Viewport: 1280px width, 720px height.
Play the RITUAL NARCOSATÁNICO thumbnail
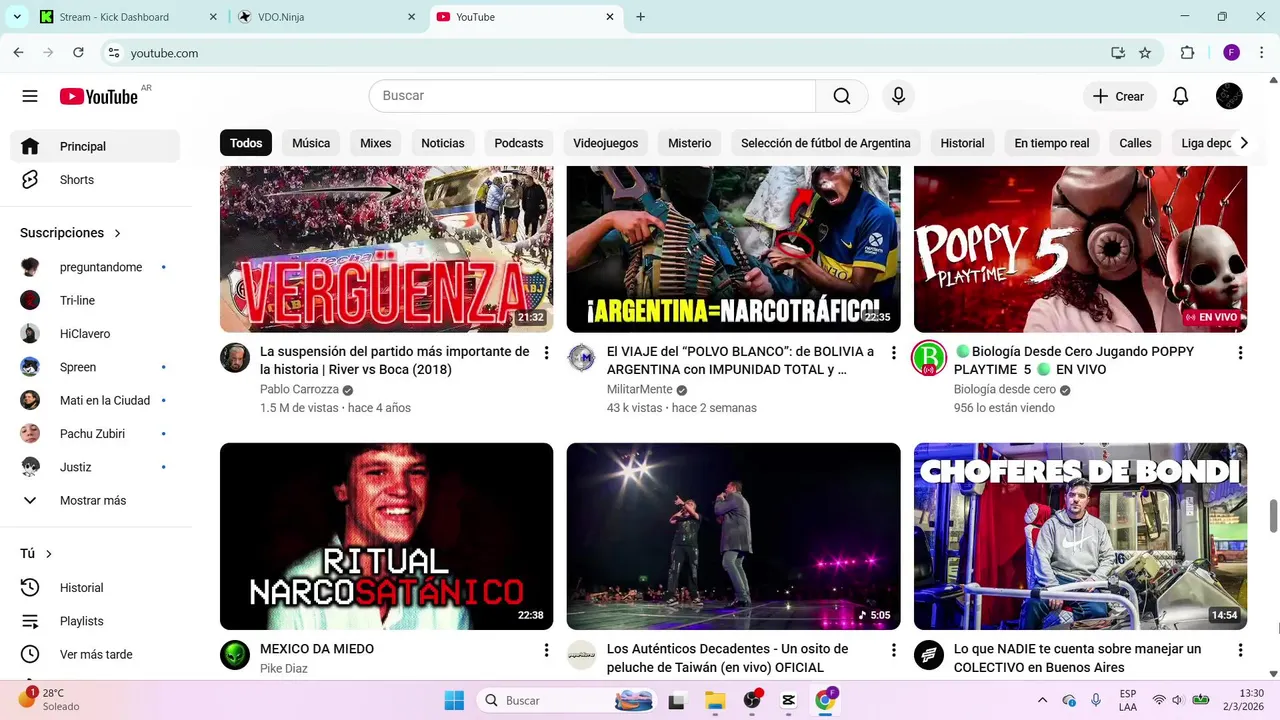386,536
